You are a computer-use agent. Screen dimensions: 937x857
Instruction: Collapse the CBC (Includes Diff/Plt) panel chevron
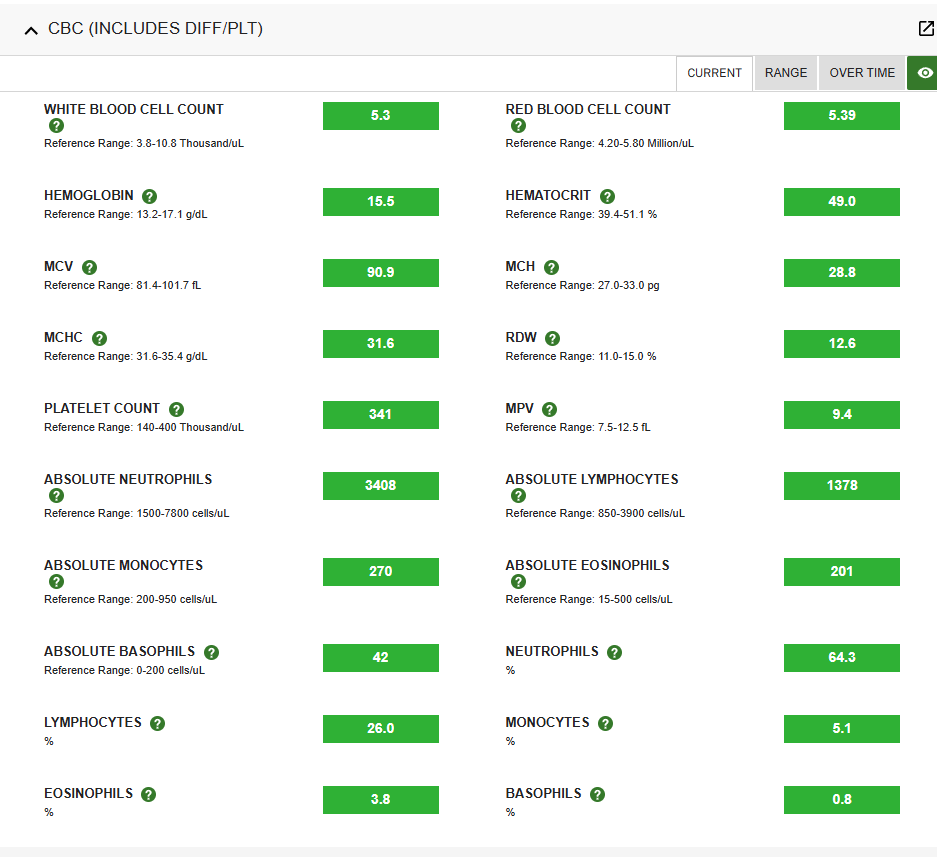[31, 30]
